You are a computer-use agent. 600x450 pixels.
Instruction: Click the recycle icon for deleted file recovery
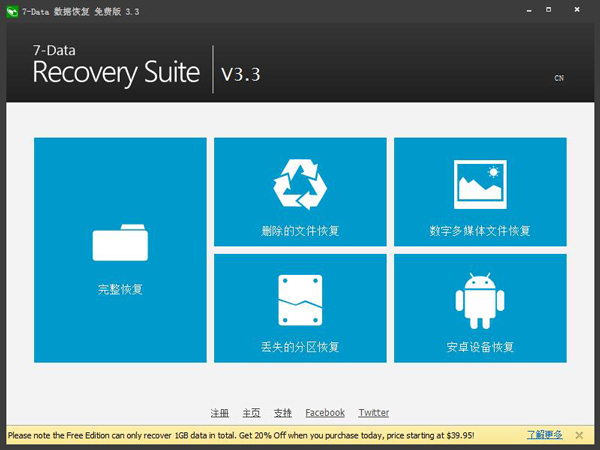(x=300, y=184)
